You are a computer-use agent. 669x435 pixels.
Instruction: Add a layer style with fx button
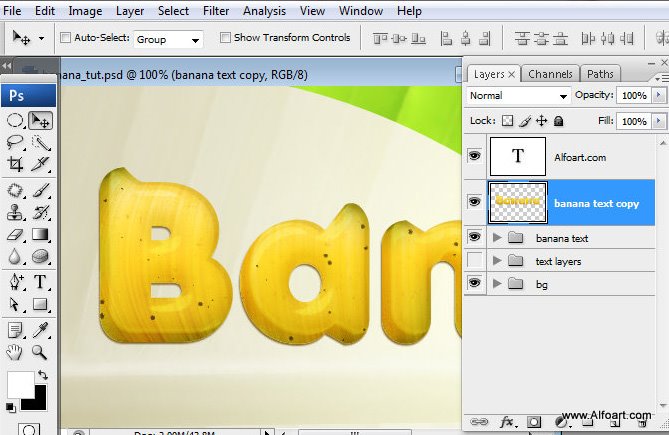[507, 422]
